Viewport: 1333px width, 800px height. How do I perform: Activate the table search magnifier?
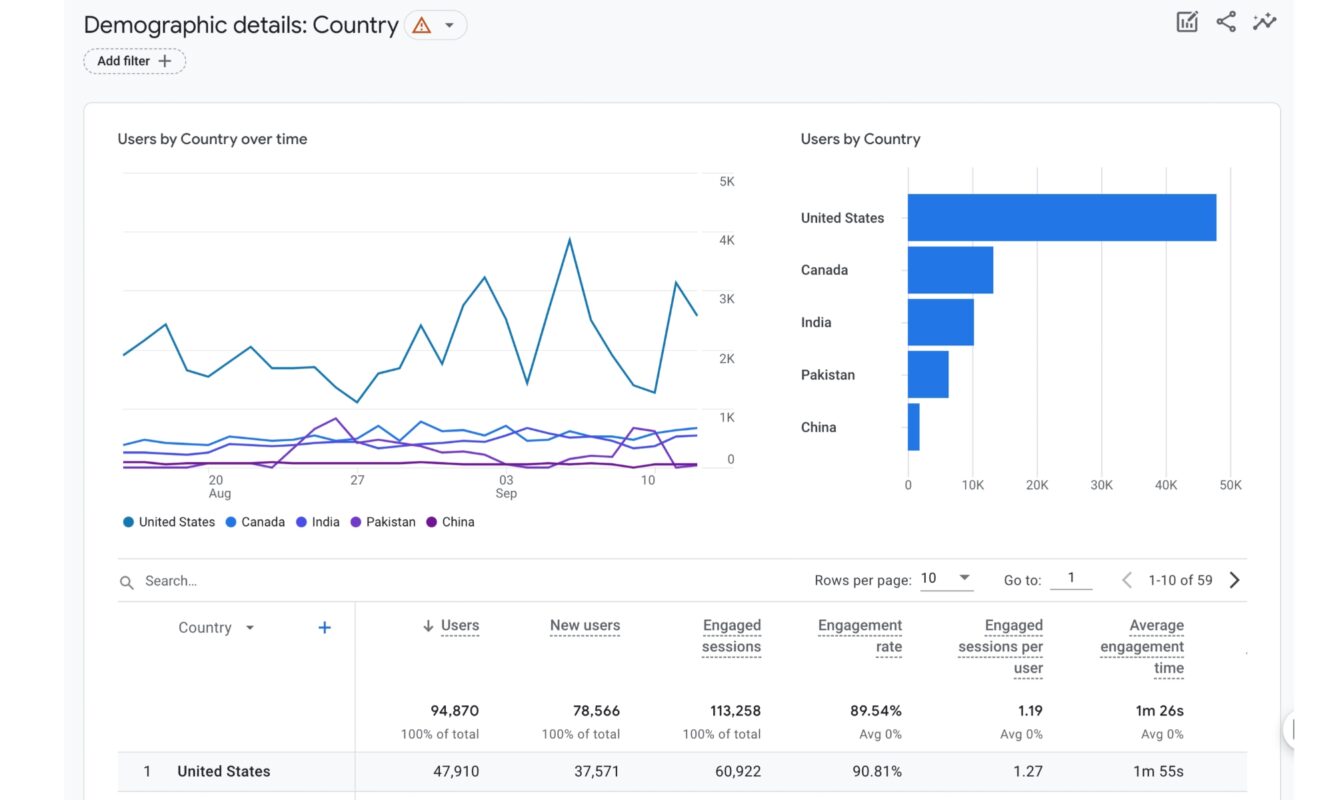point(125,581)
